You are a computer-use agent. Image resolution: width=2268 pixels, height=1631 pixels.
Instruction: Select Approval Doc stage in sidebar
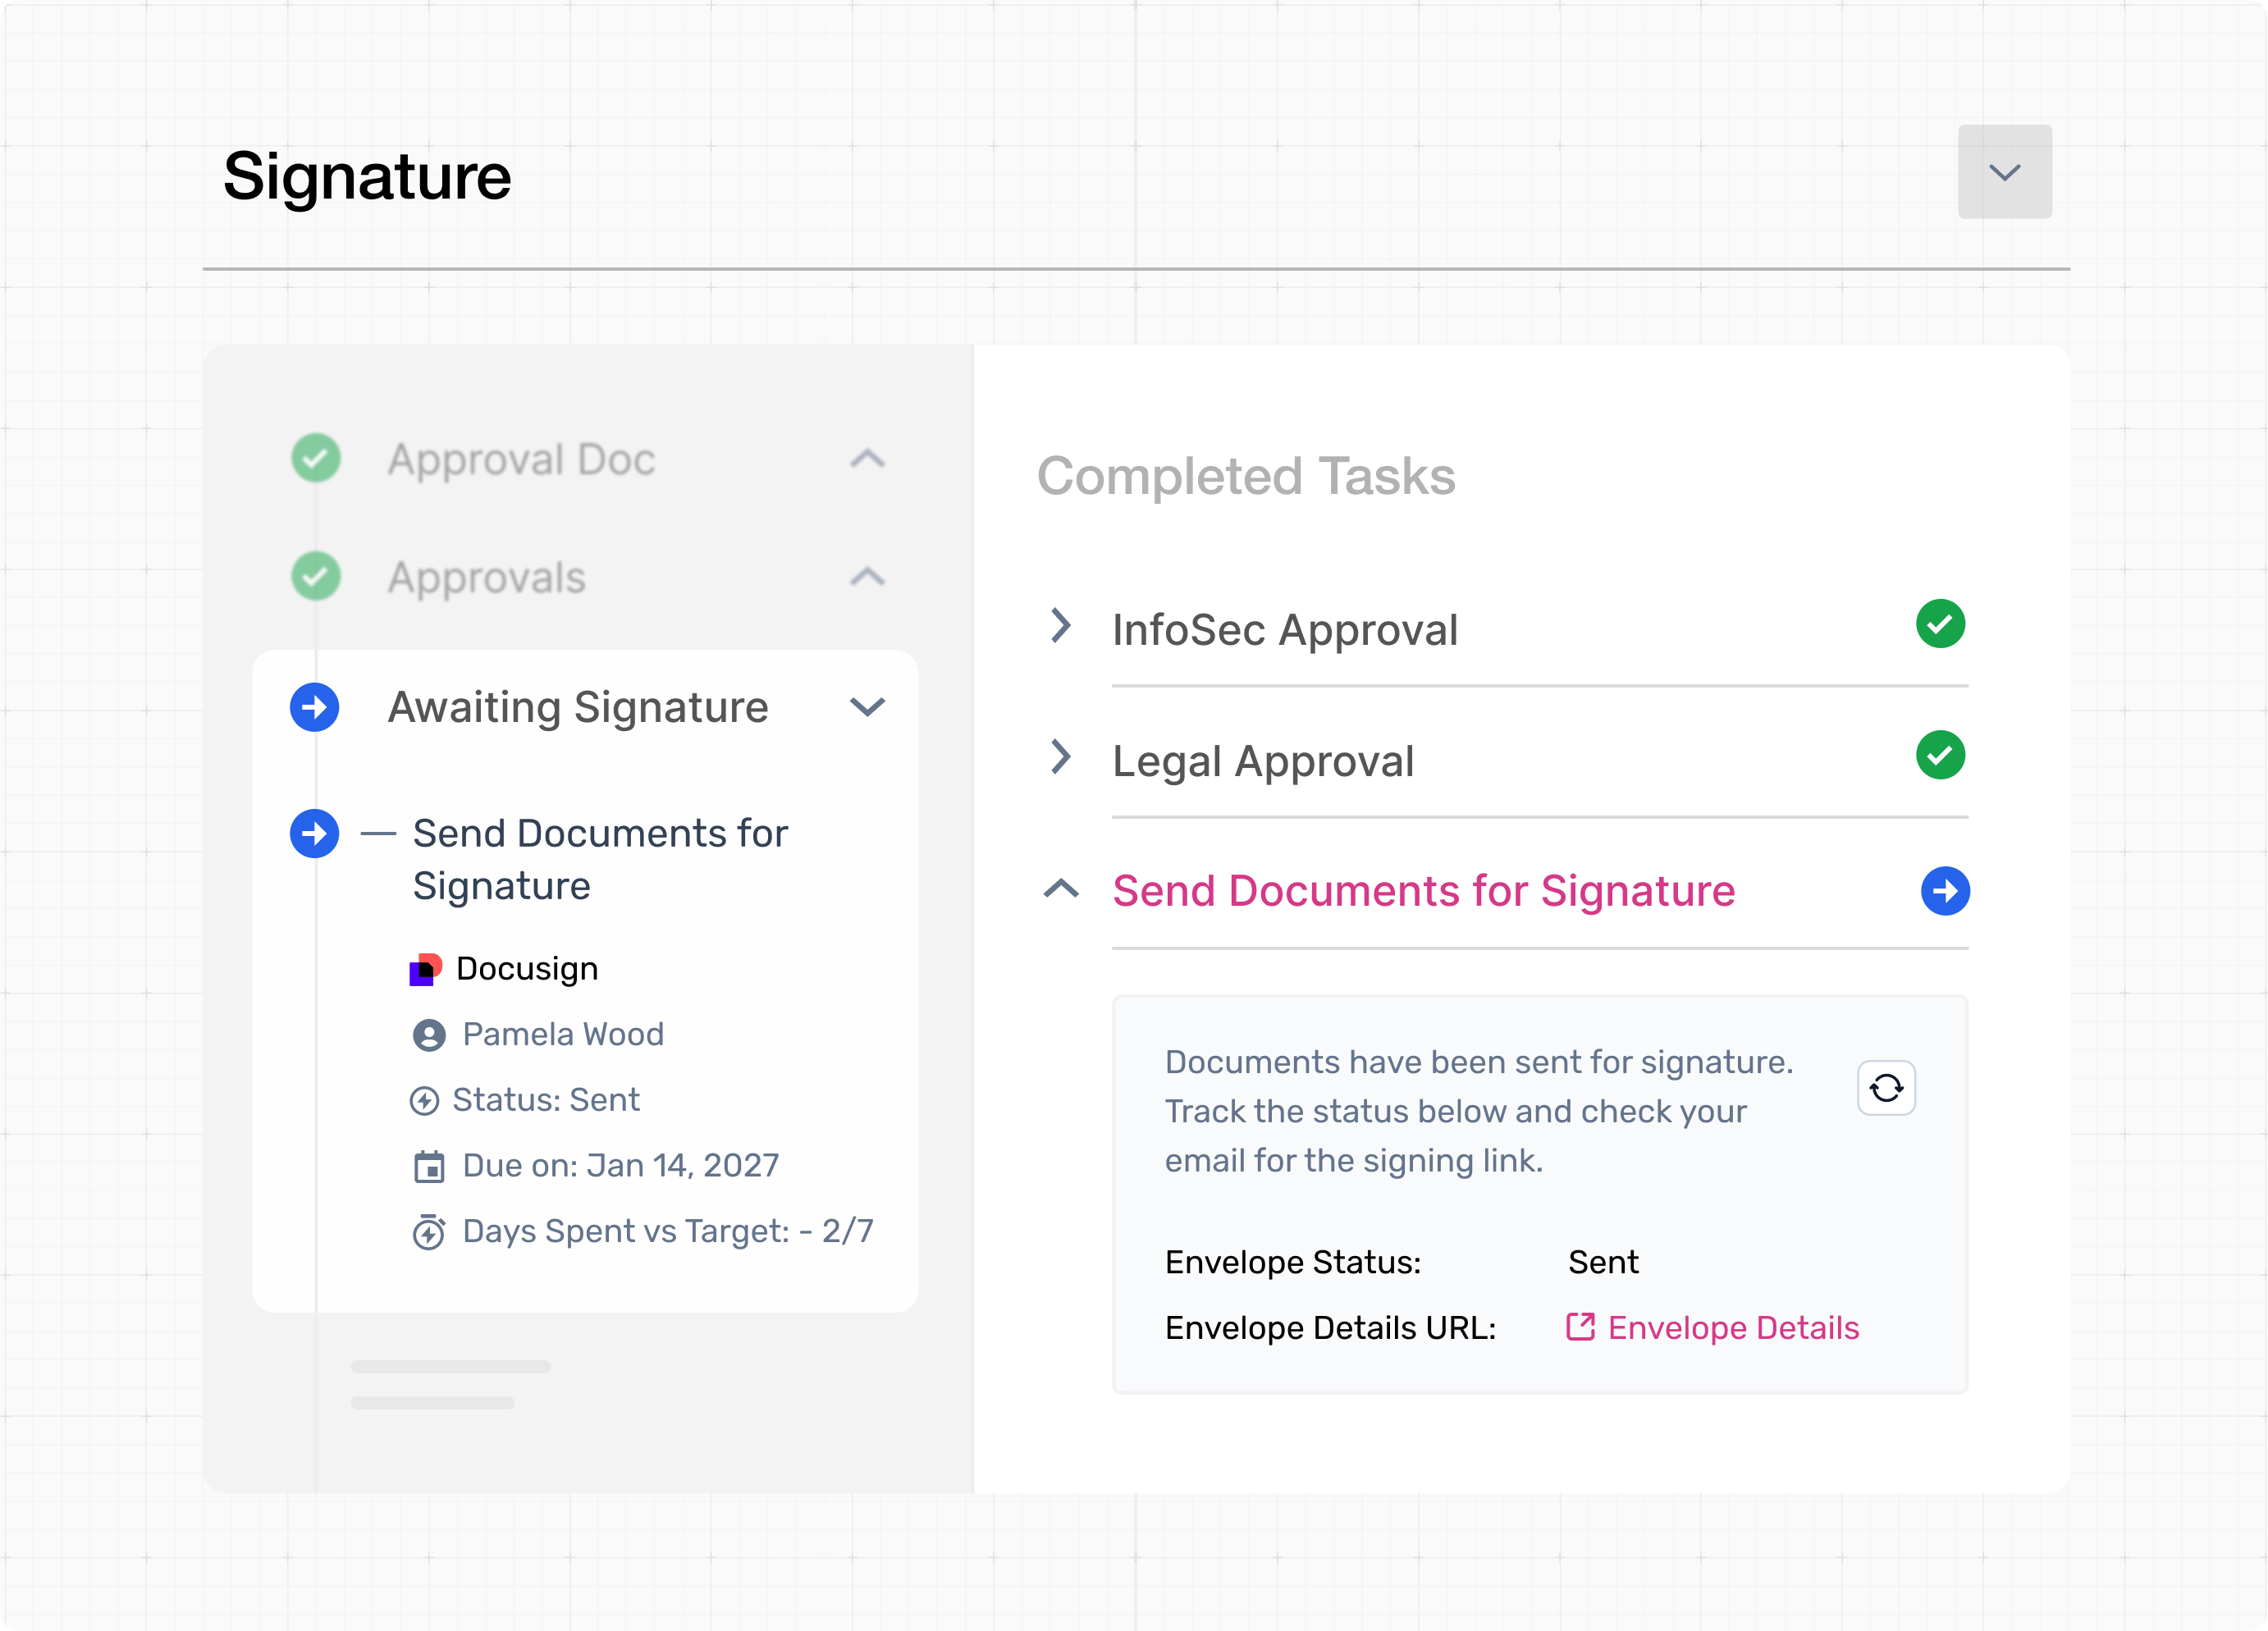click(521, 460)
